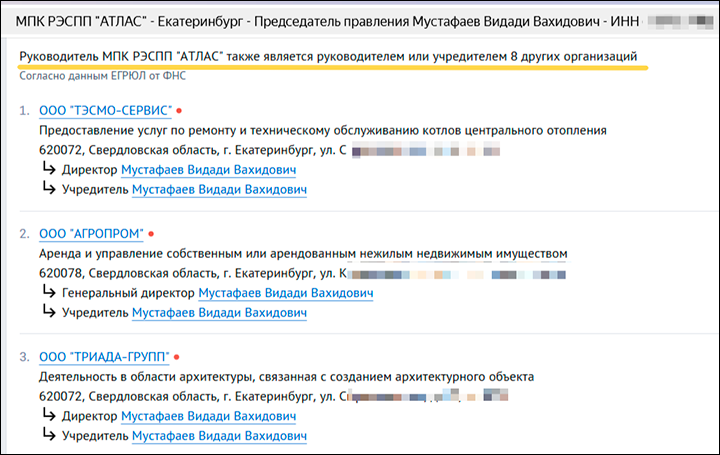Screen dimensions: 720x455
Task: Open the ООО "ТРИАДА-ГРУПП" company link
Action: coord(104,357)
